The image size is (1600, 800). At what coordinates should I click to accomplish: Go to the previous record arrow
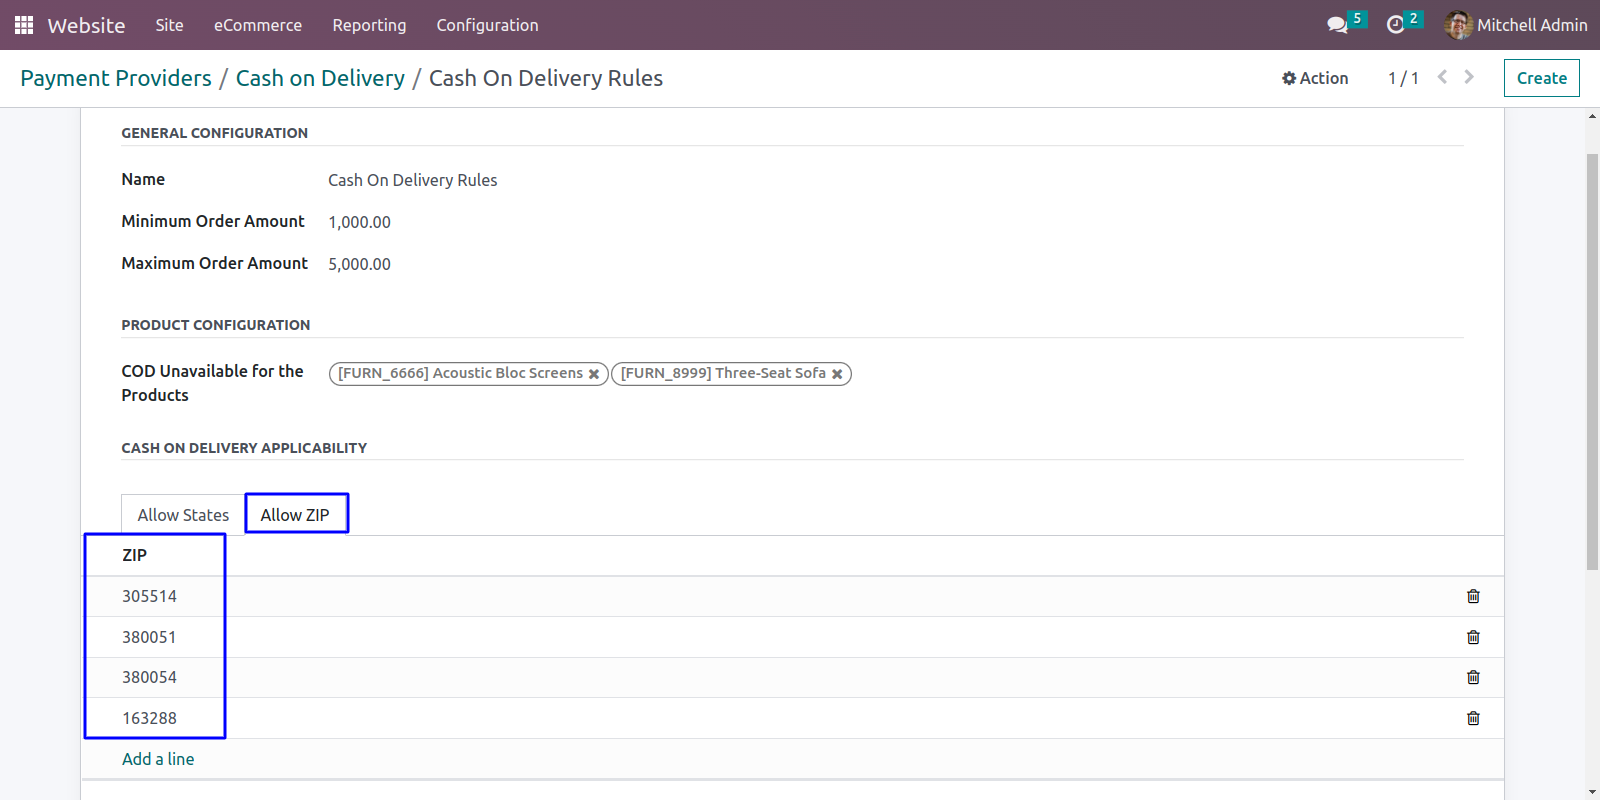(x=1442, y=77)
